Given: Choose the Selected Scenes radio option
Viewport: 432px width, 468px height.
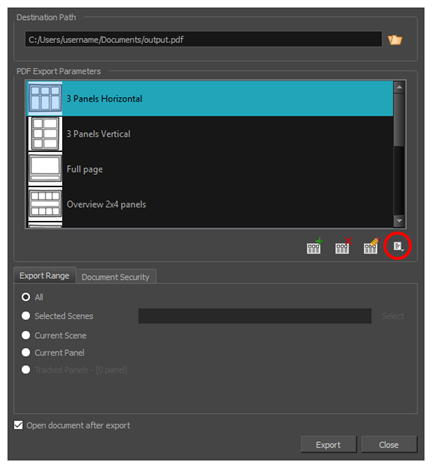Looking at the screenshot, I should [26, 316].
